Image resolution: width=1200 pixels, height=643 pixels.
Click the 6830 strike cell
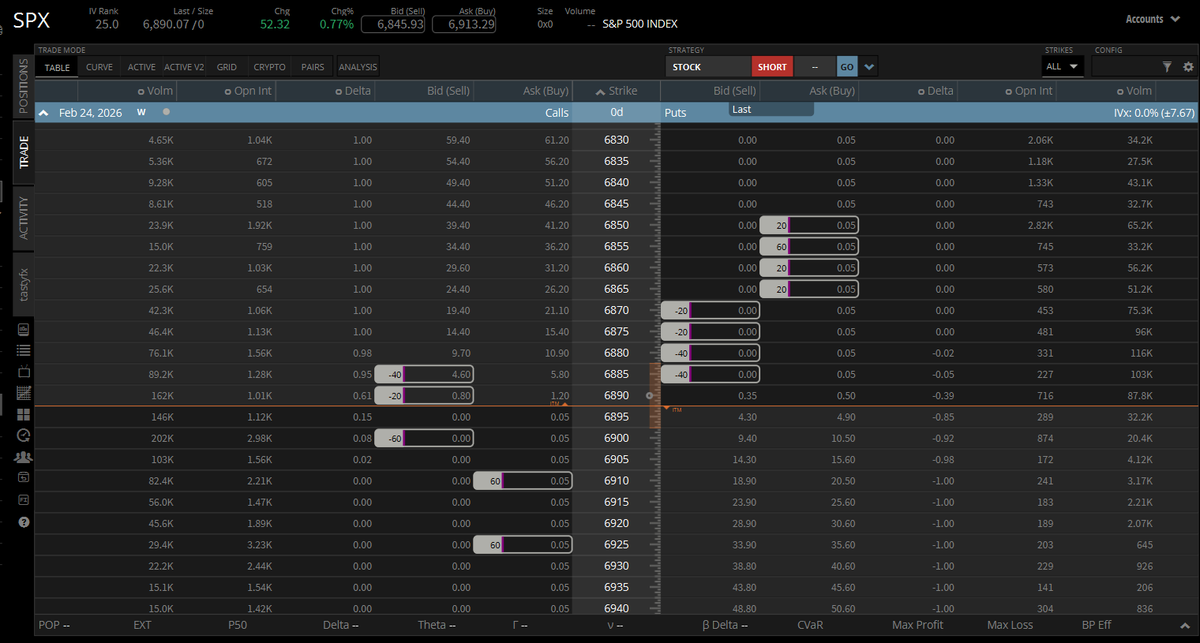coord(616,140)
